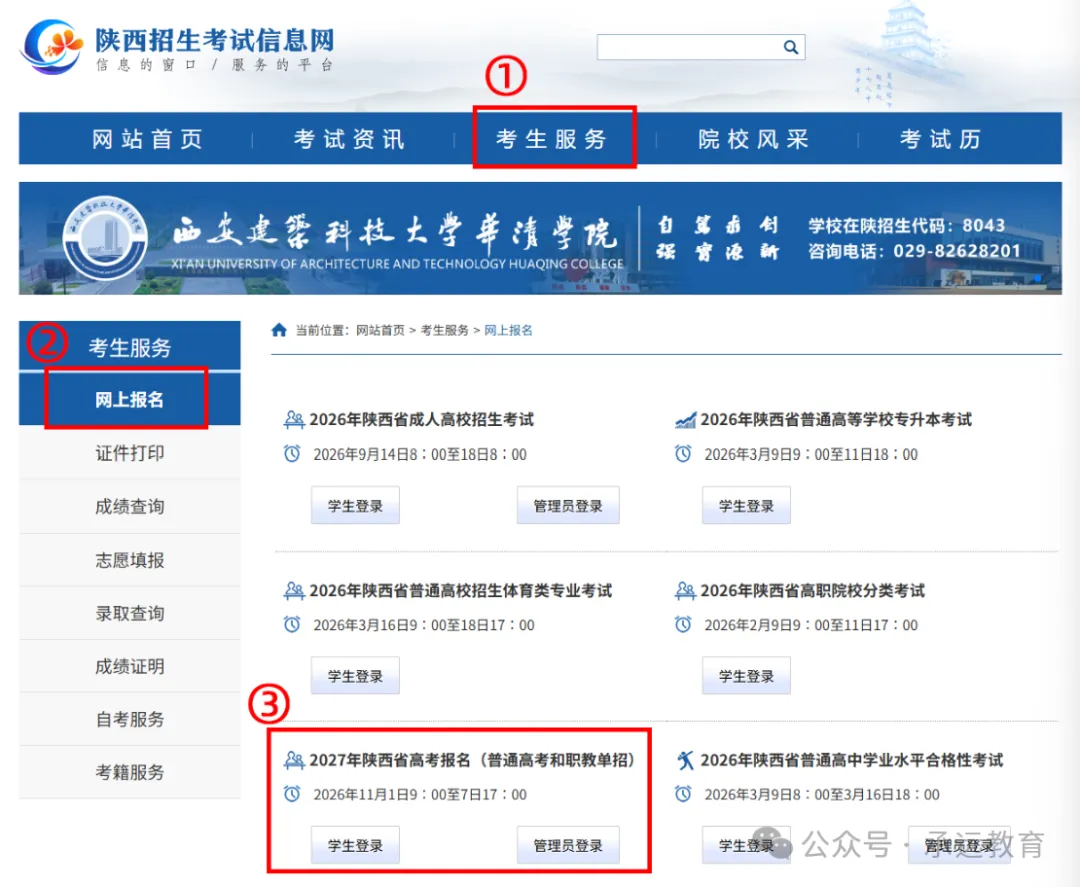Click 学生登录 for 高职院校分类考试
1080x887 pixels.
[x=747, y=676]
